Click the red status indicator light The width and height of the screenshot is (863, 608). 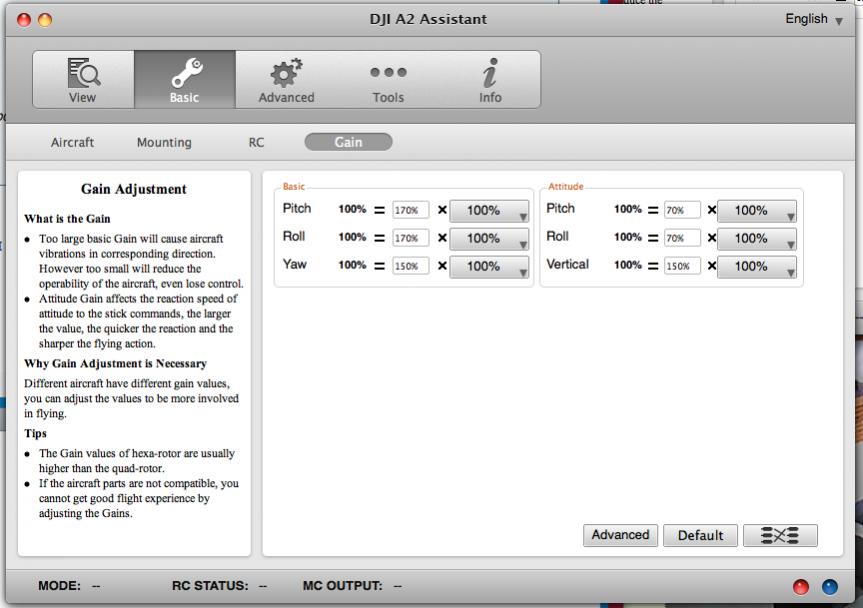click(x=801, y=588)
